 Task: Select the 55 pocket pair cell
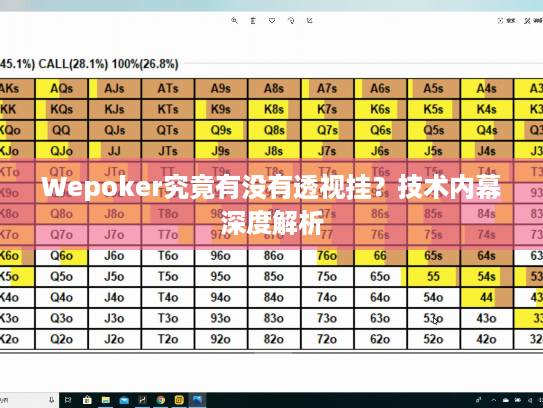[434, 277]
